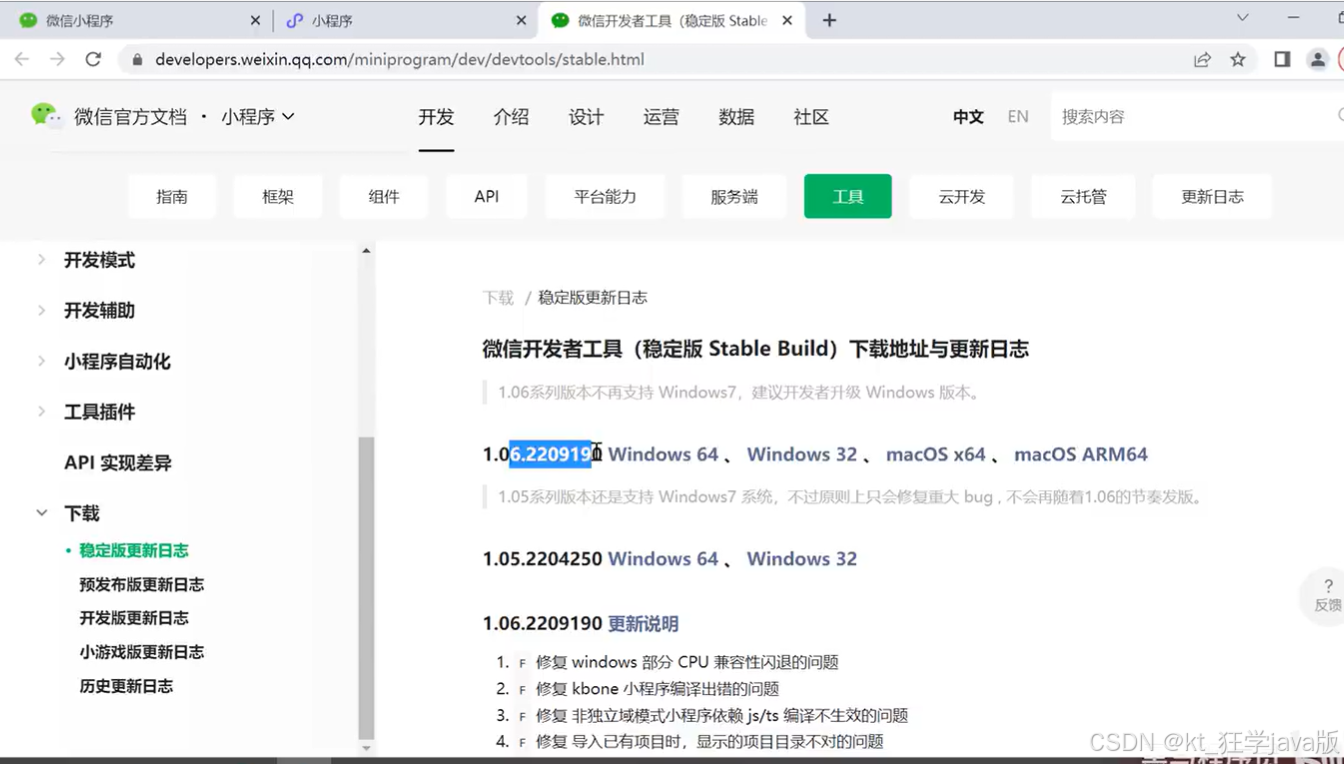Switch language to 中文
This screenshot has height=764, width=1344.
[968, 117]
